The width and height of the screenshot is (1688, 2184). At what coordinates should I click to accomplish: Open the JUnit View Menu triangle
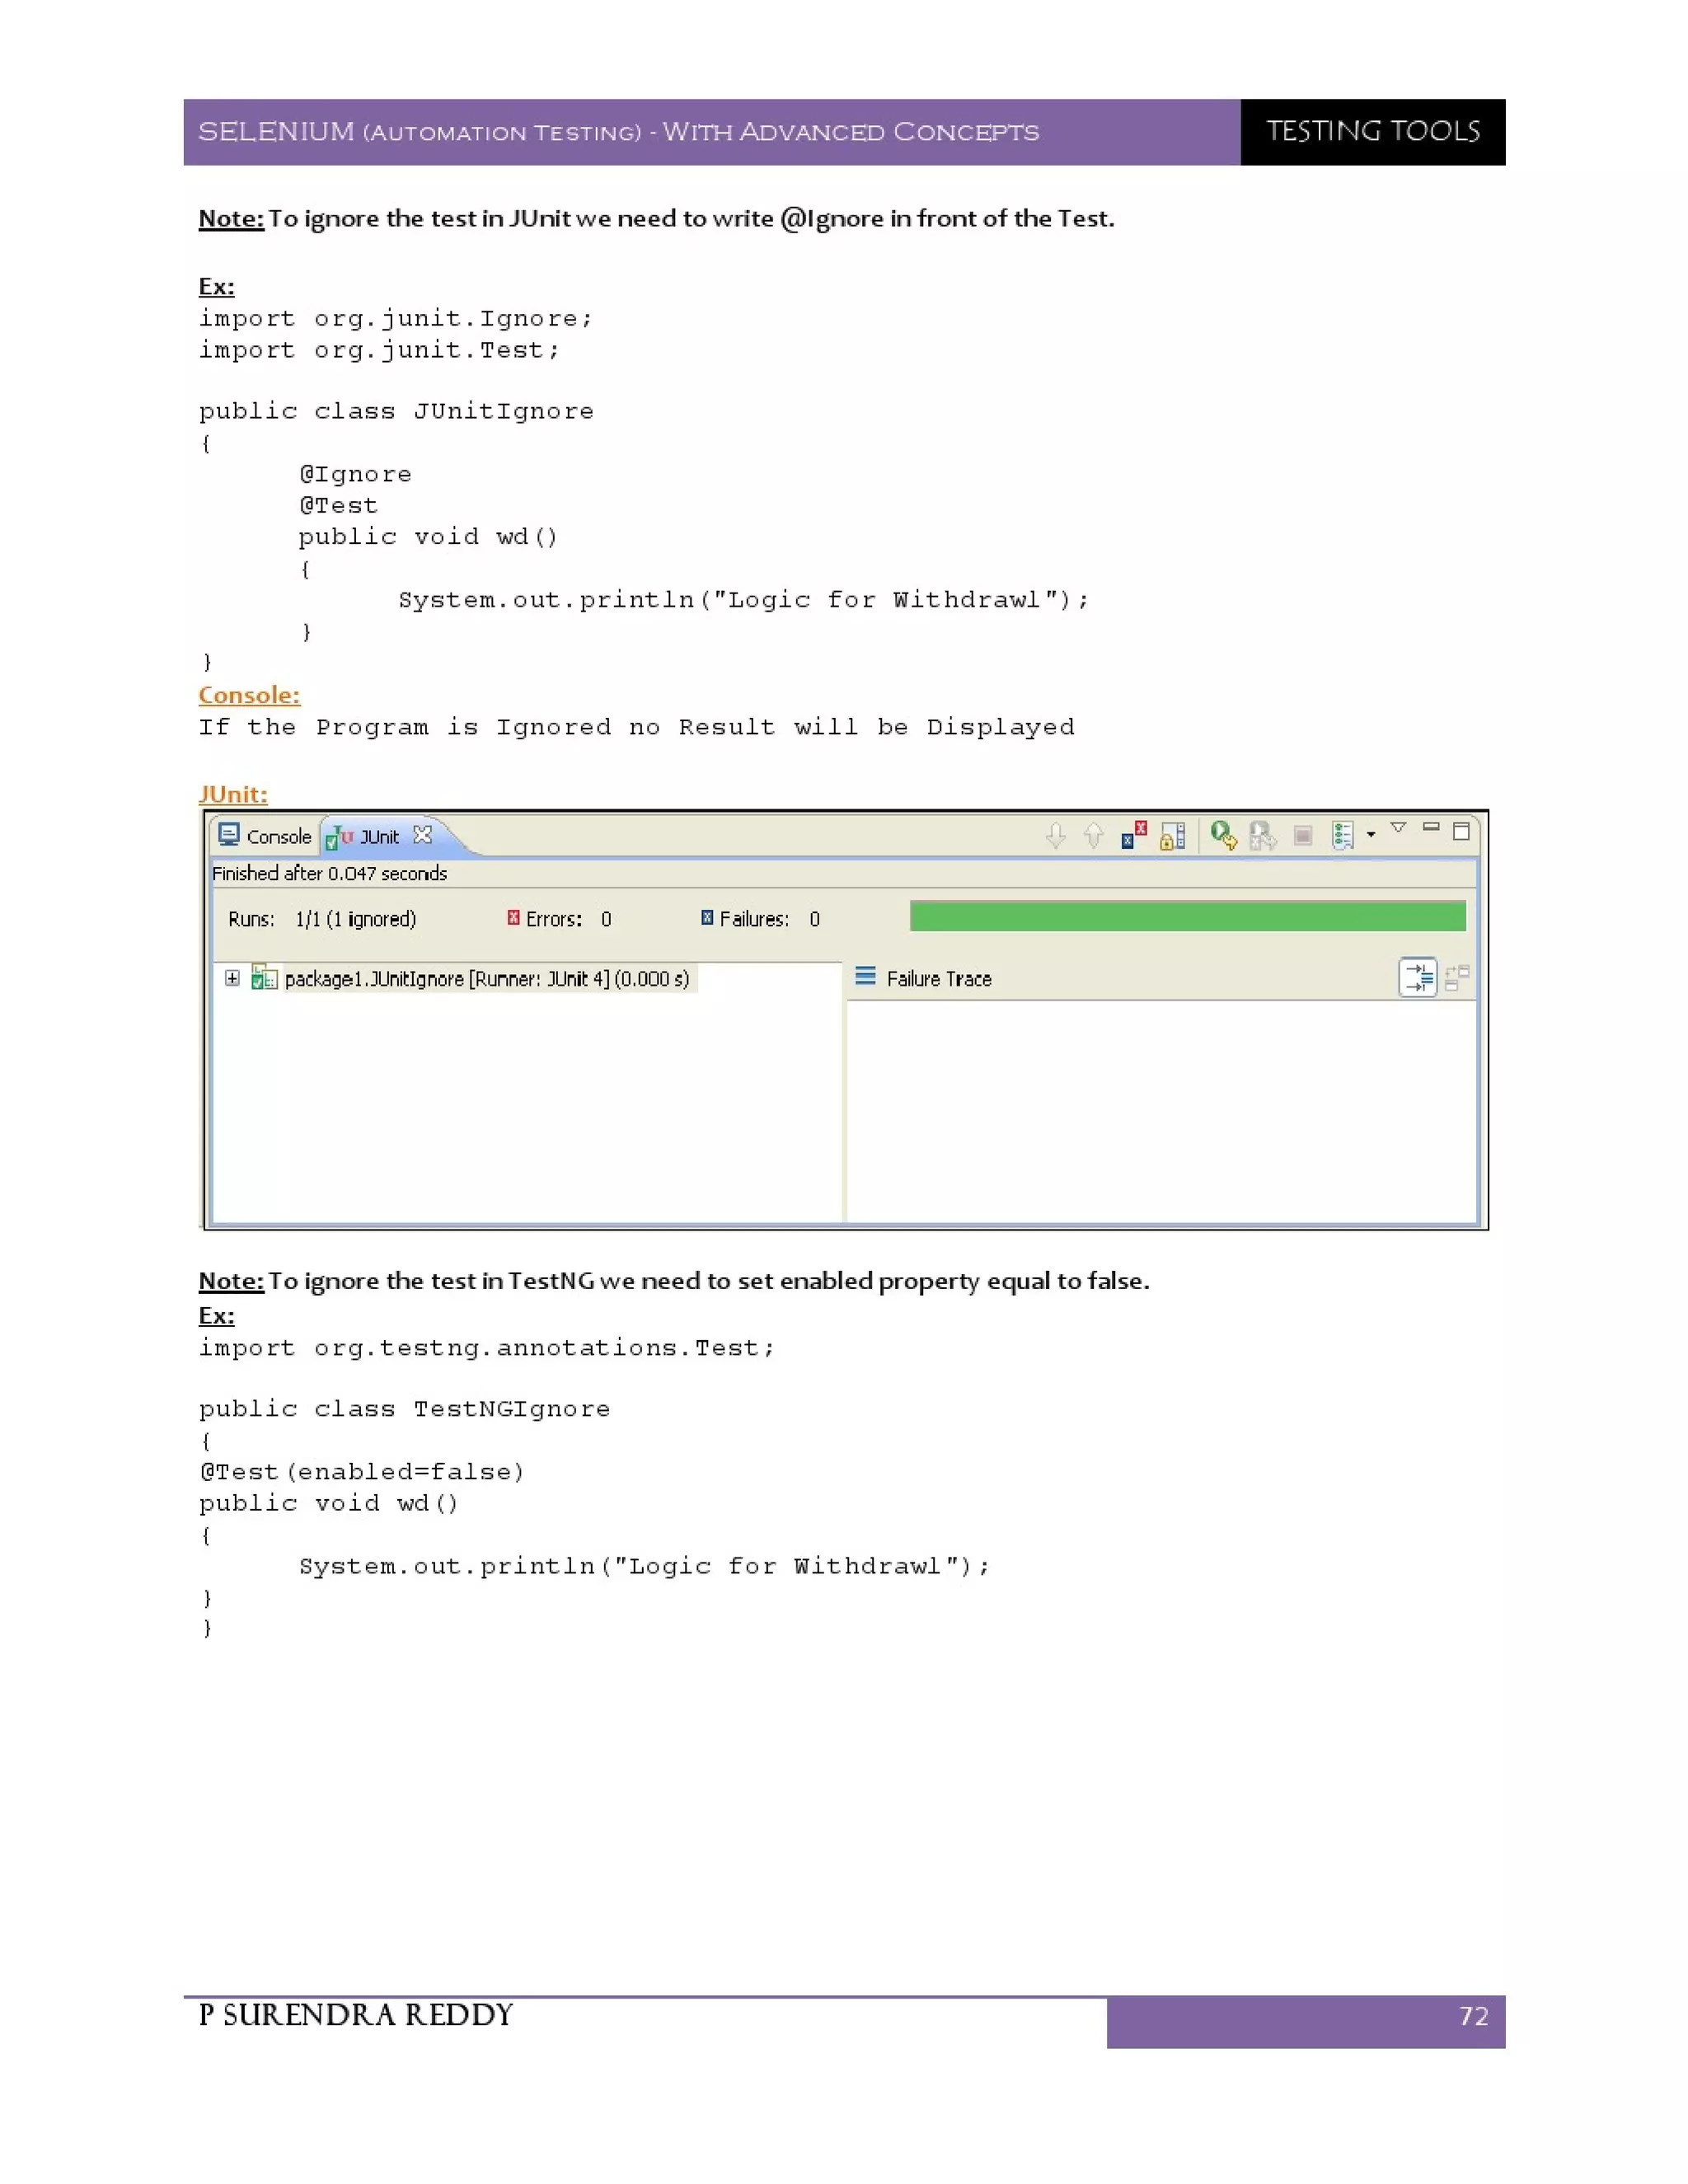pyautogui.click(x=1399, y=828)
